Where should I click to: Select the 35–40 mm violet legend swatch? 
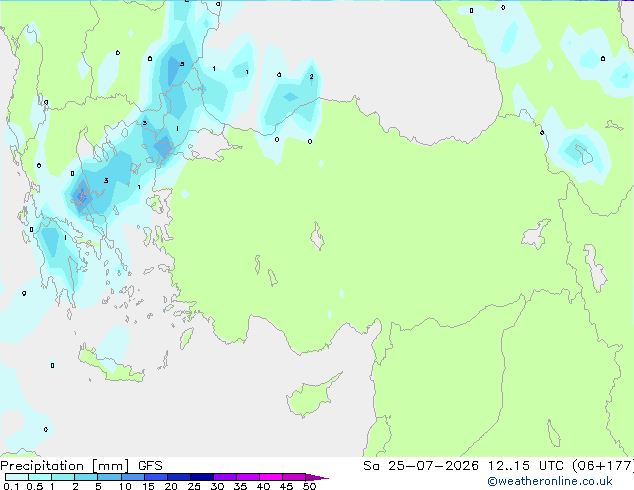coord(248,477)
